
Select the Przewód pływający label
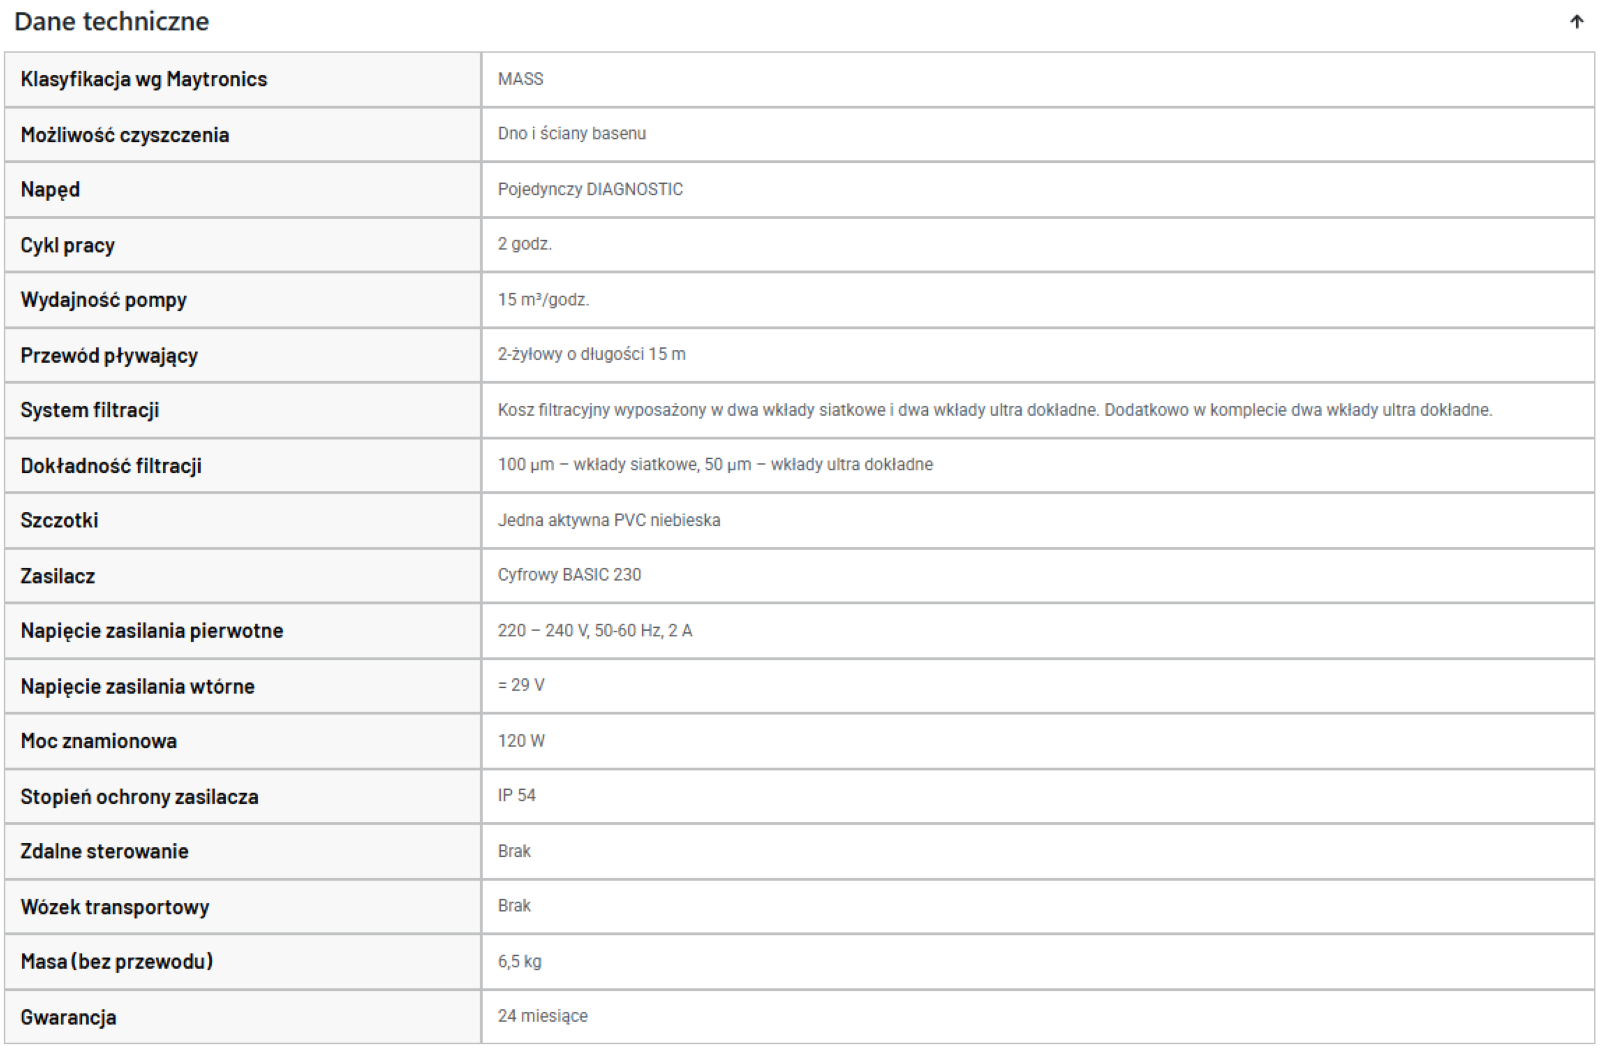coord(109,355)
